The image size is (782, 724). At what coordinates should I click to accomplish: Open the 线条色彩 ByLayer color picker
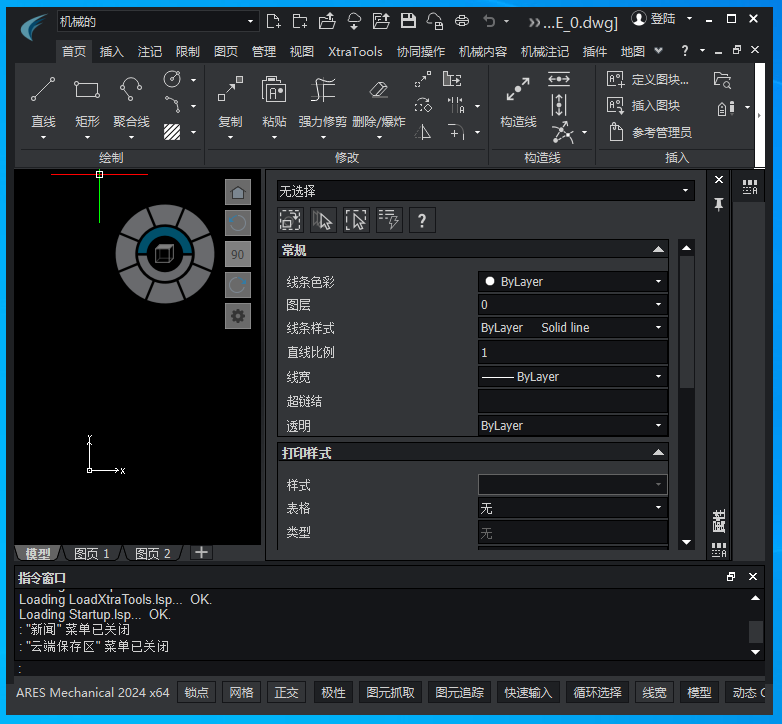click(x=572, y=282)
